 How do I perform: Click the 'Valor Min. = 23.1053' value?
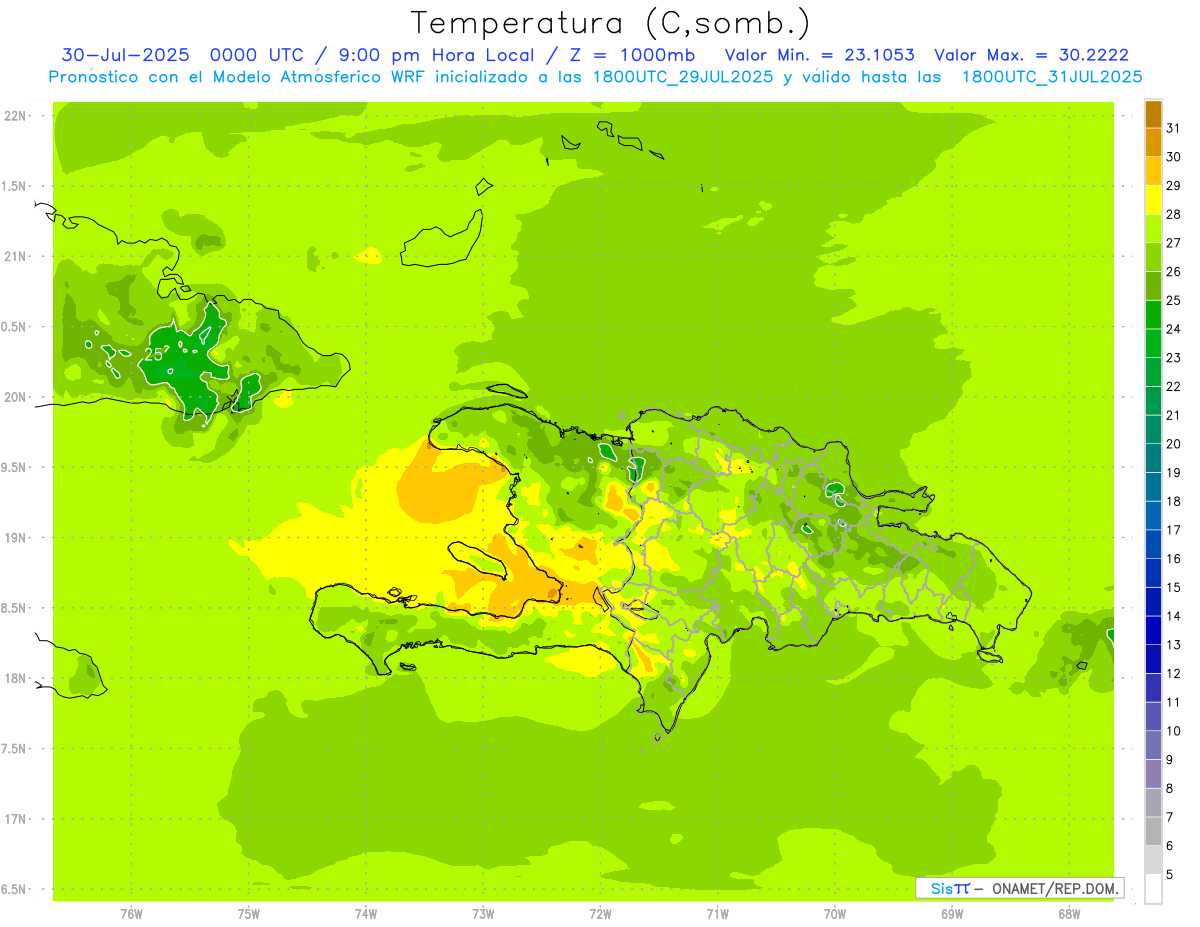pyautogui.click(x=819, y=55)
